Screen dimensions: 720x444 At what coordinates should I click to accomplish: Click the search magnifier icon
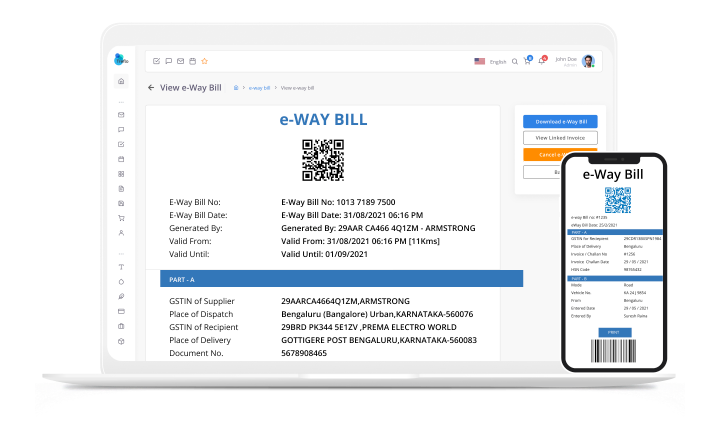click(x=515, y=62)
